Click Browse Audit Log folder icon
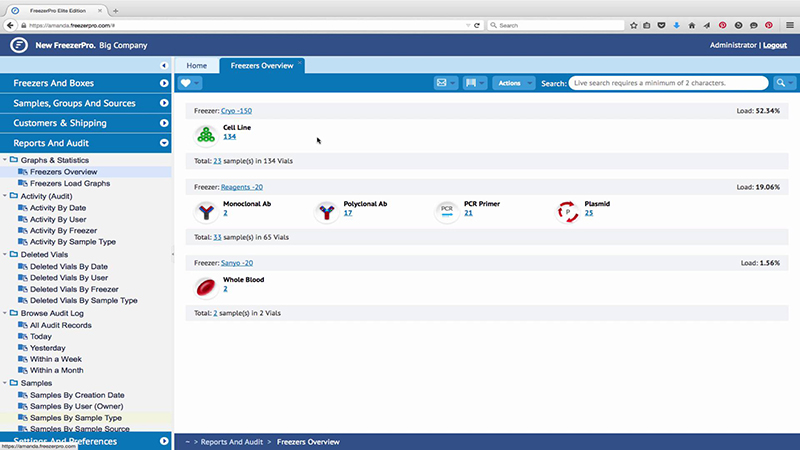800x450 pixels. [14, 313]
